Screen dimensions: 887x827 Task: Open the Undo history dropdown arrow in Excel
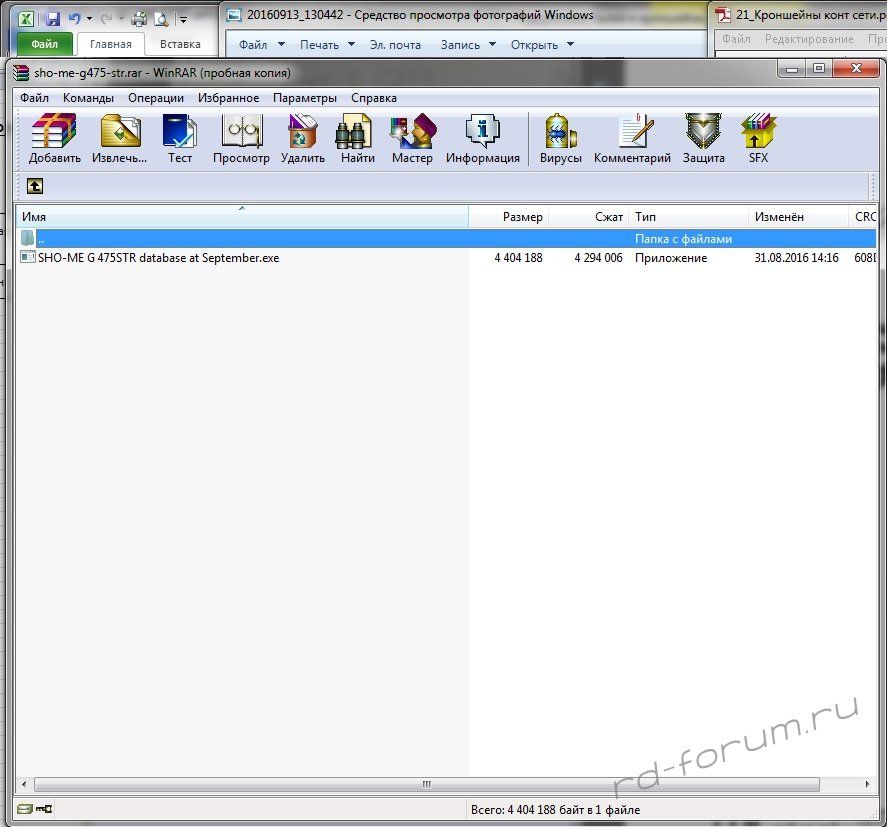pyautogui.click(x=89, y=19)
